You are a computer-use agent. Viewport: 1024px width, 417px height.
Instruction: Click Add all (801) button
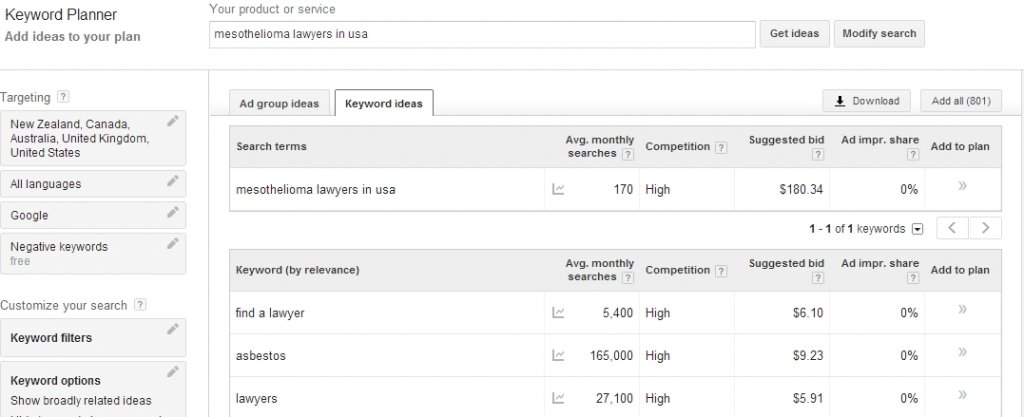[x=960, y=101]
